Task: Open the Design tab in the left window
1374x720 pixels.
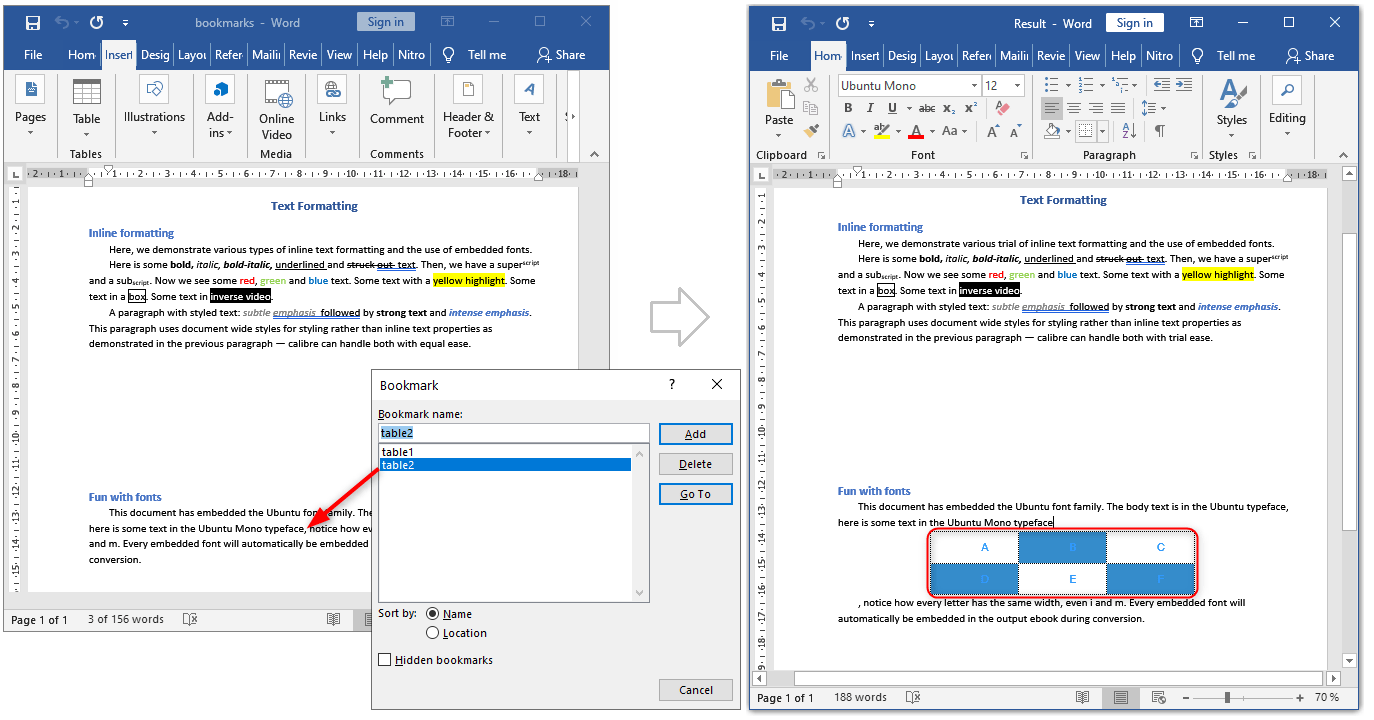Action: click(x=155, y=55)
